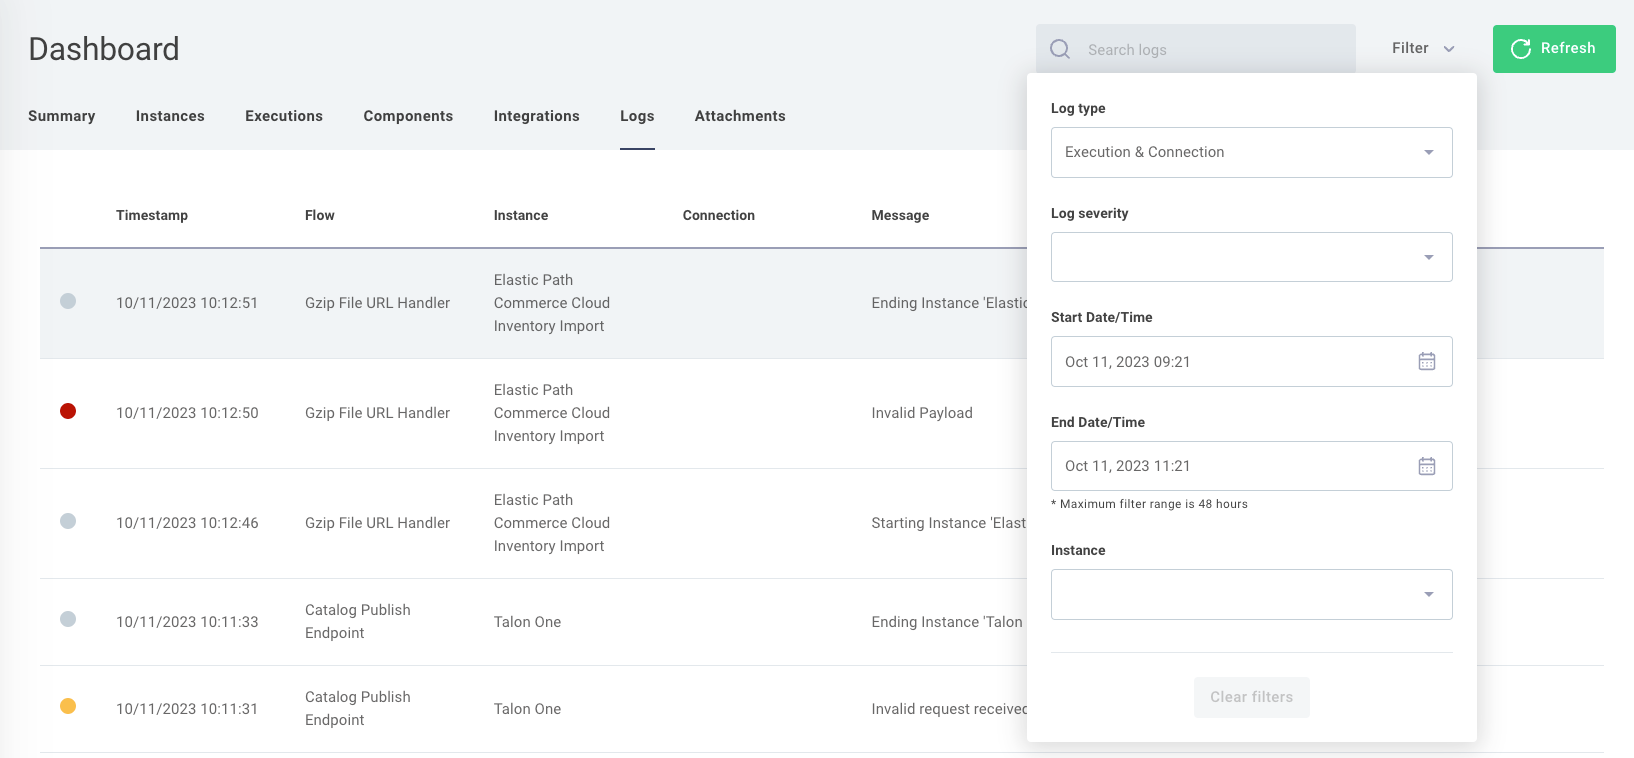Screen dimensions: 1634x758
Task: Open the Instance filter dropdown
Action: coord(1251,594)
